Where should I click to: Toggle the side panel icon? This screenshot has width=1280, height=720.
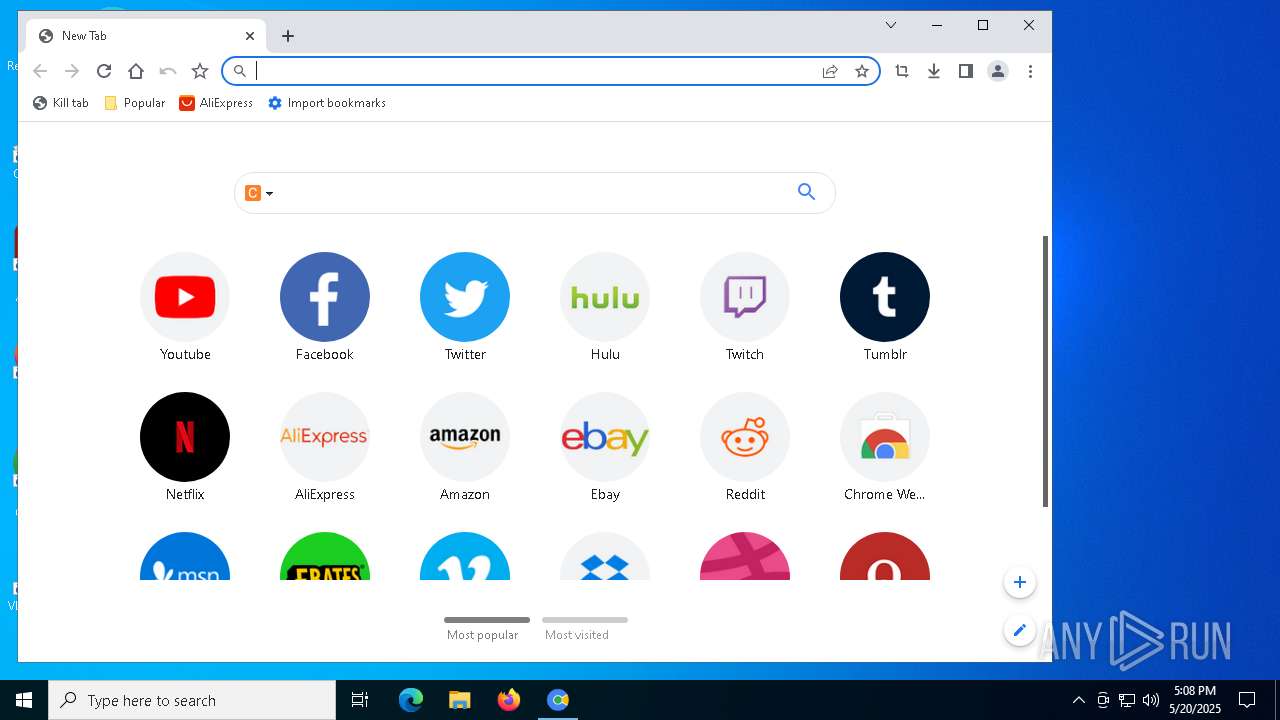point(966,71)
